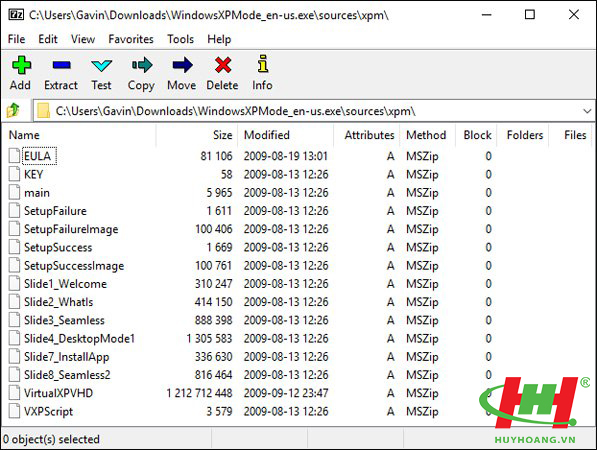Click the SetupFailure file icon

tap(14, 211)
